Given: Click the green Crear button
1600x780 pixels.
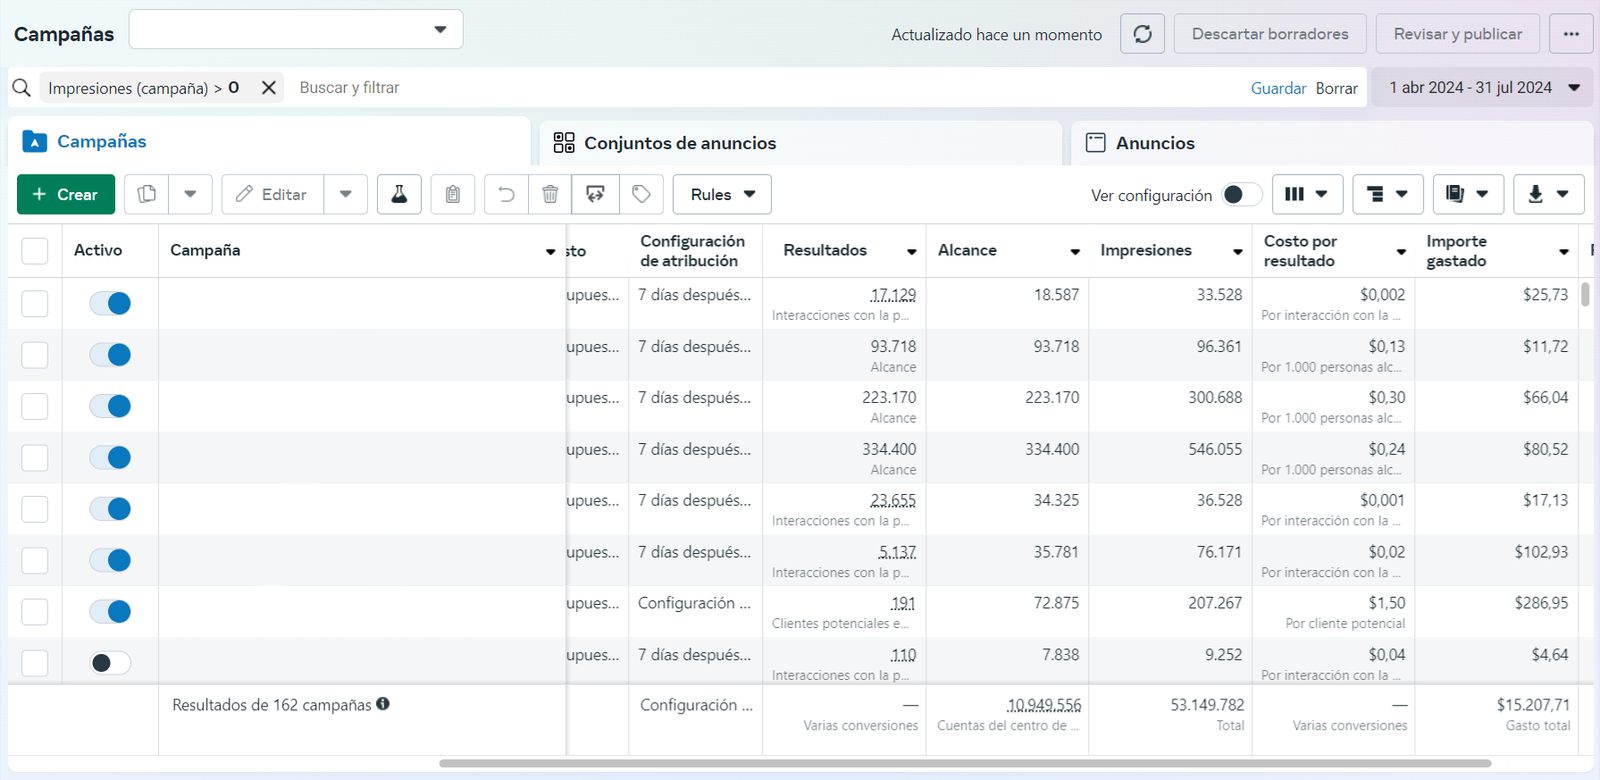Looking at the screenshot, I should click(66, 194).
